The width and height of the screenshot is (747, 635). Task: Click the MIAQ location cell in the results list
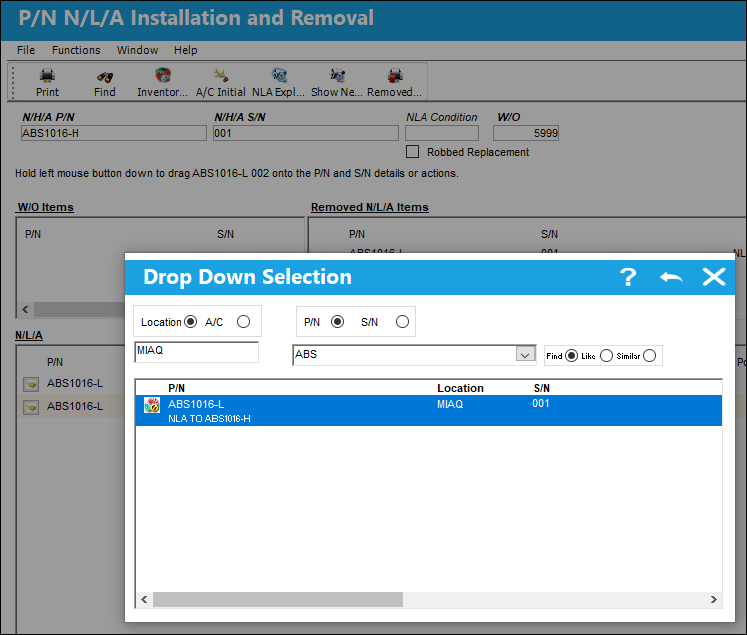[x=450, y=404]
